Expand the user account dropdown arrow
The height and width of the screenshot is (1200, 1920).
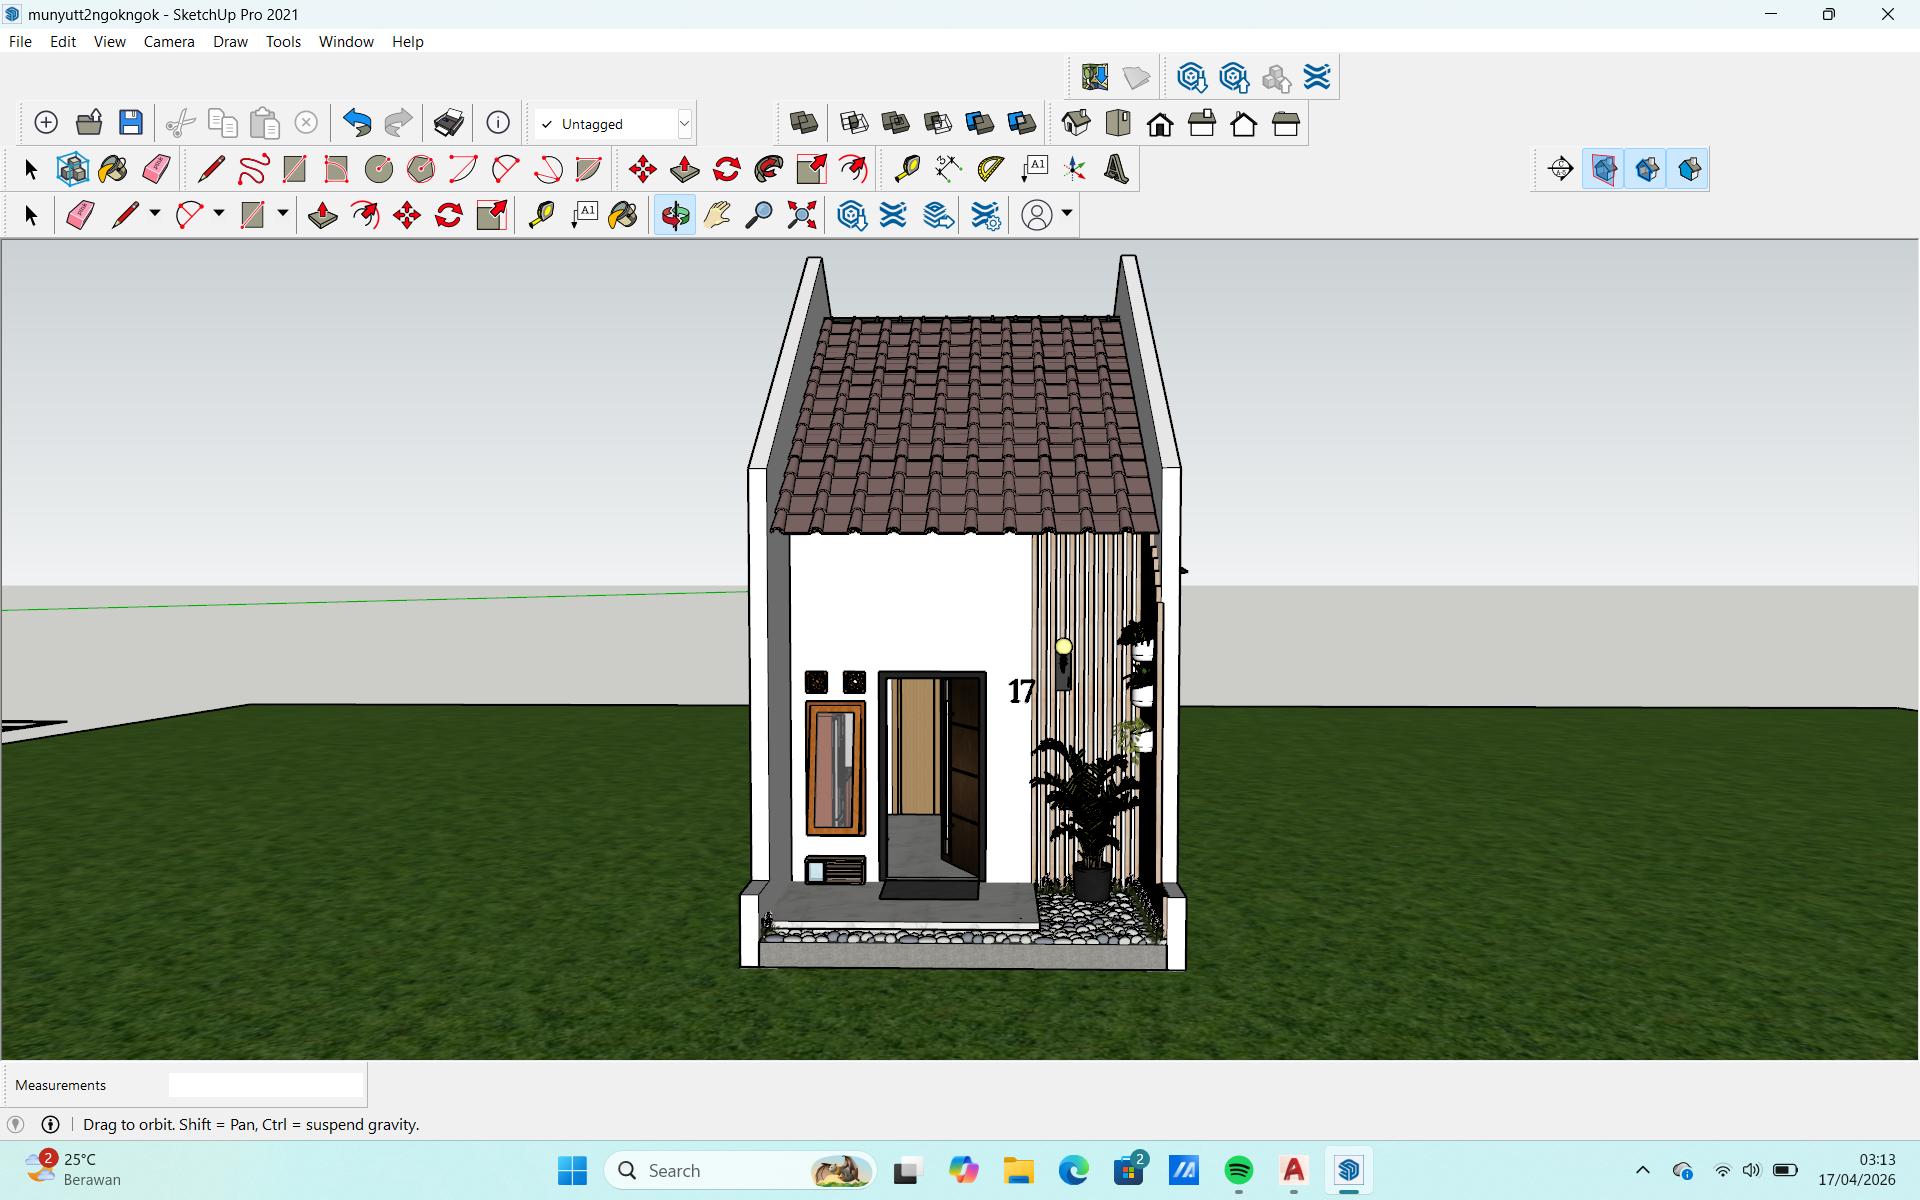[1067, 214]
